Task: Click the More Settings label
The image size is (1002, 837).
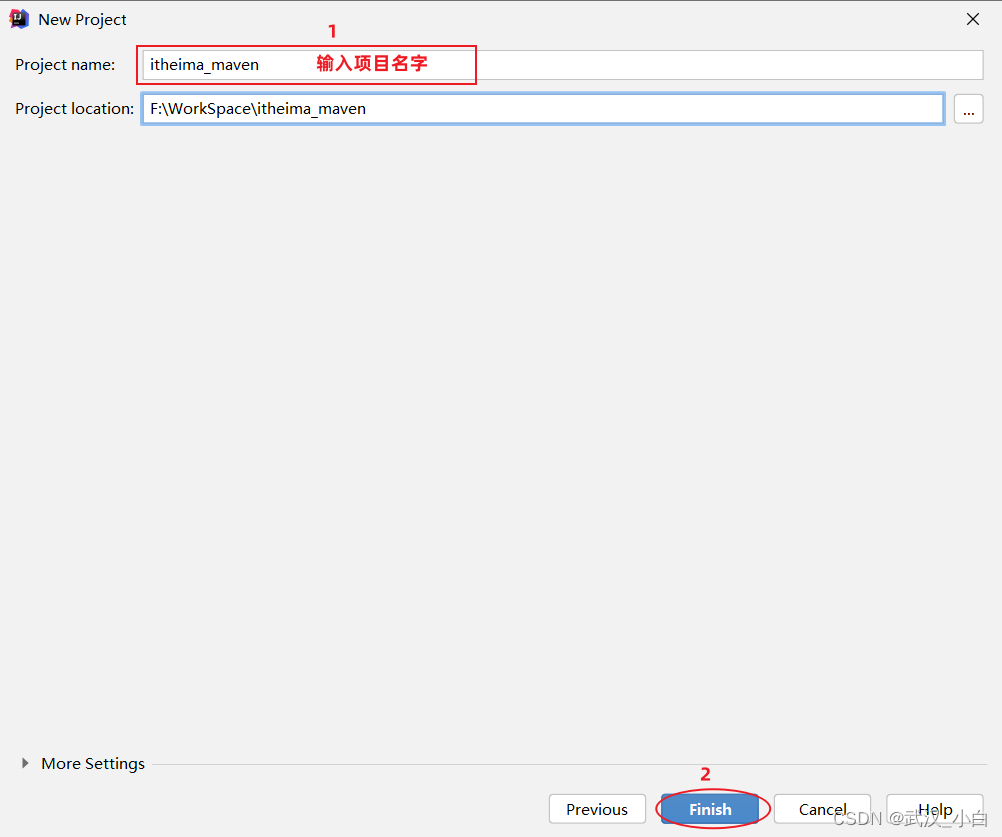Action: tap(93, 764)
